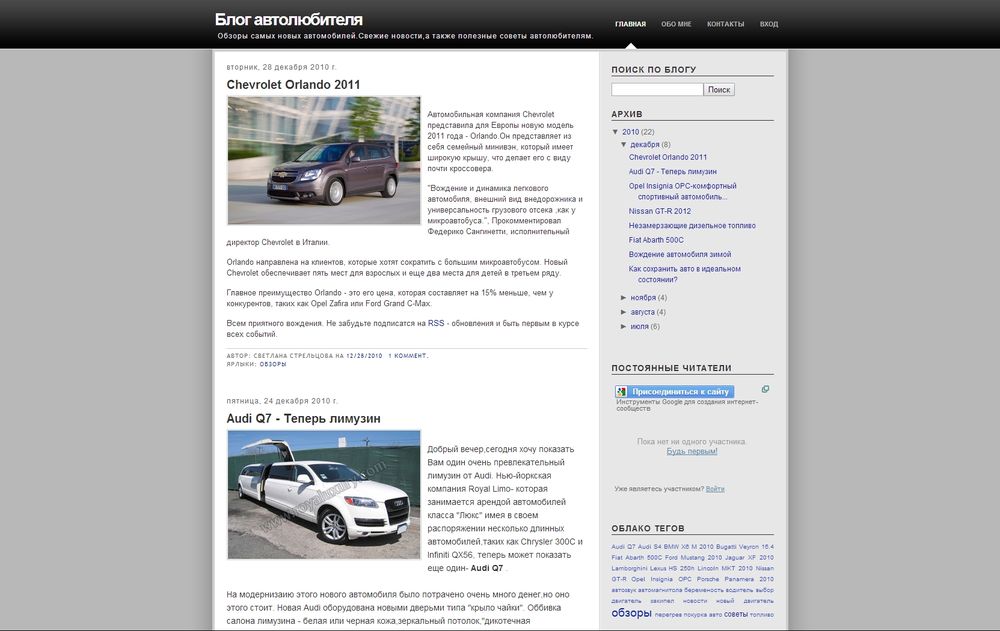Click the RSS subscription link

[436, 323]
